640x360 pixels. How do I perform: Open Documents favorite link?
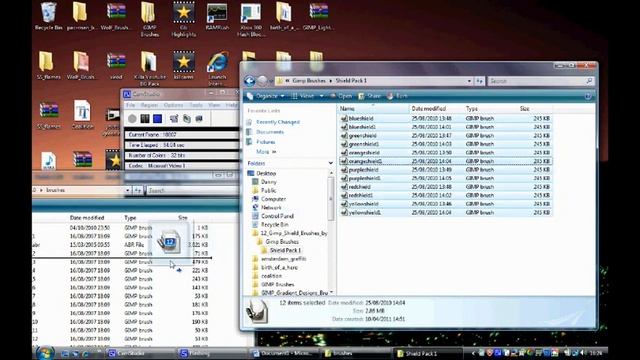[x=270, y=132]
